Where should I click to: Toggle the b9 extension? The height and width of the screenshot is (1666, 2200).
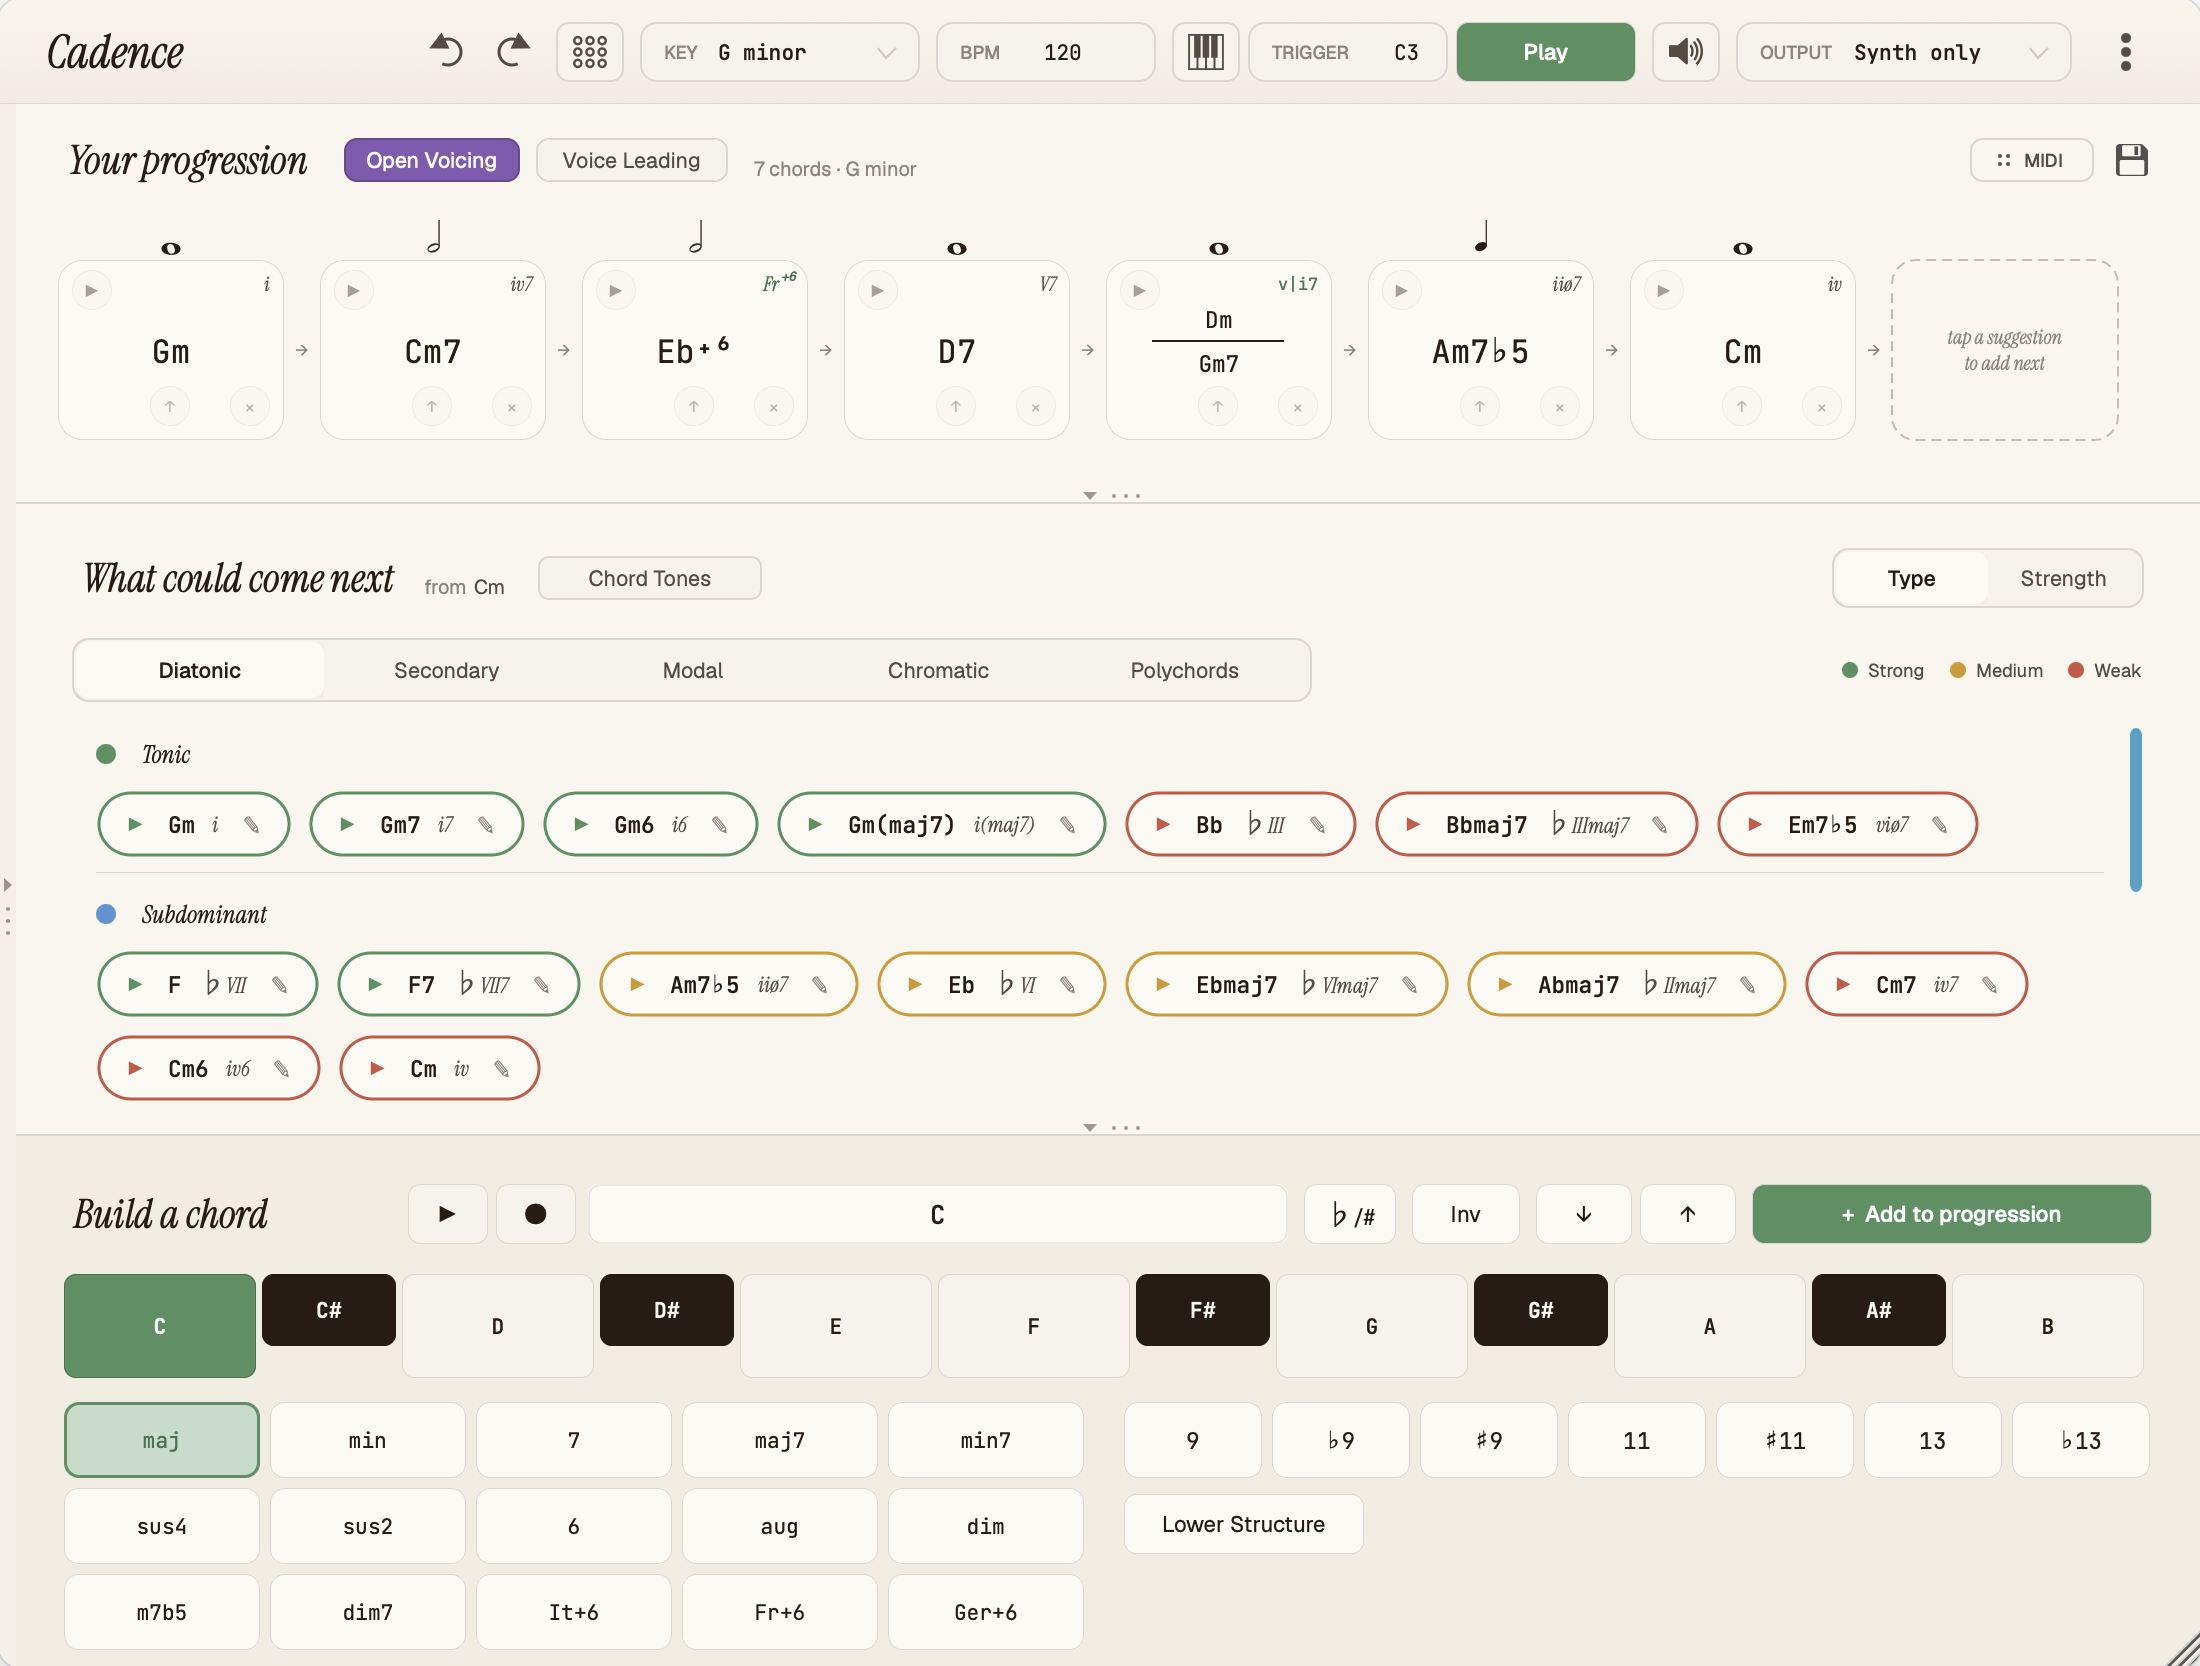[1341, 1440]
